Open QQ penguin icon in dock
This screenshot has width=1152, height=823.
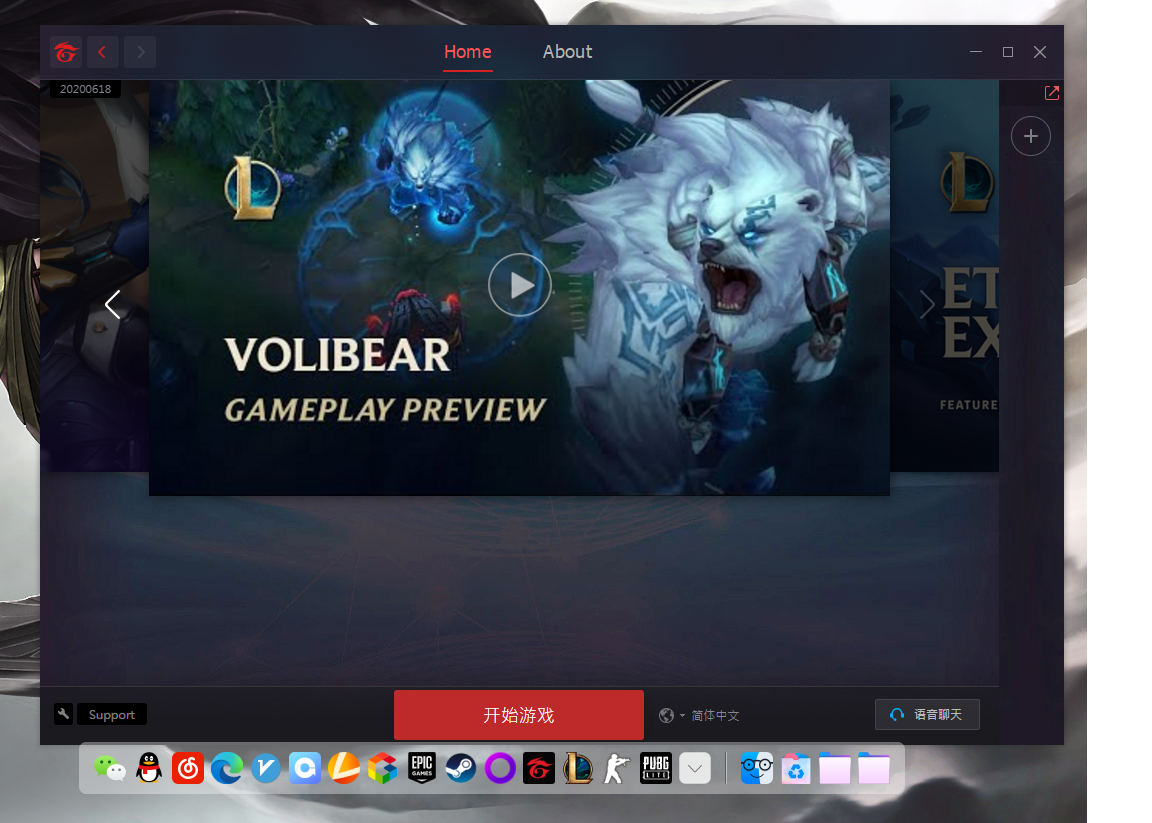point(149,769)
